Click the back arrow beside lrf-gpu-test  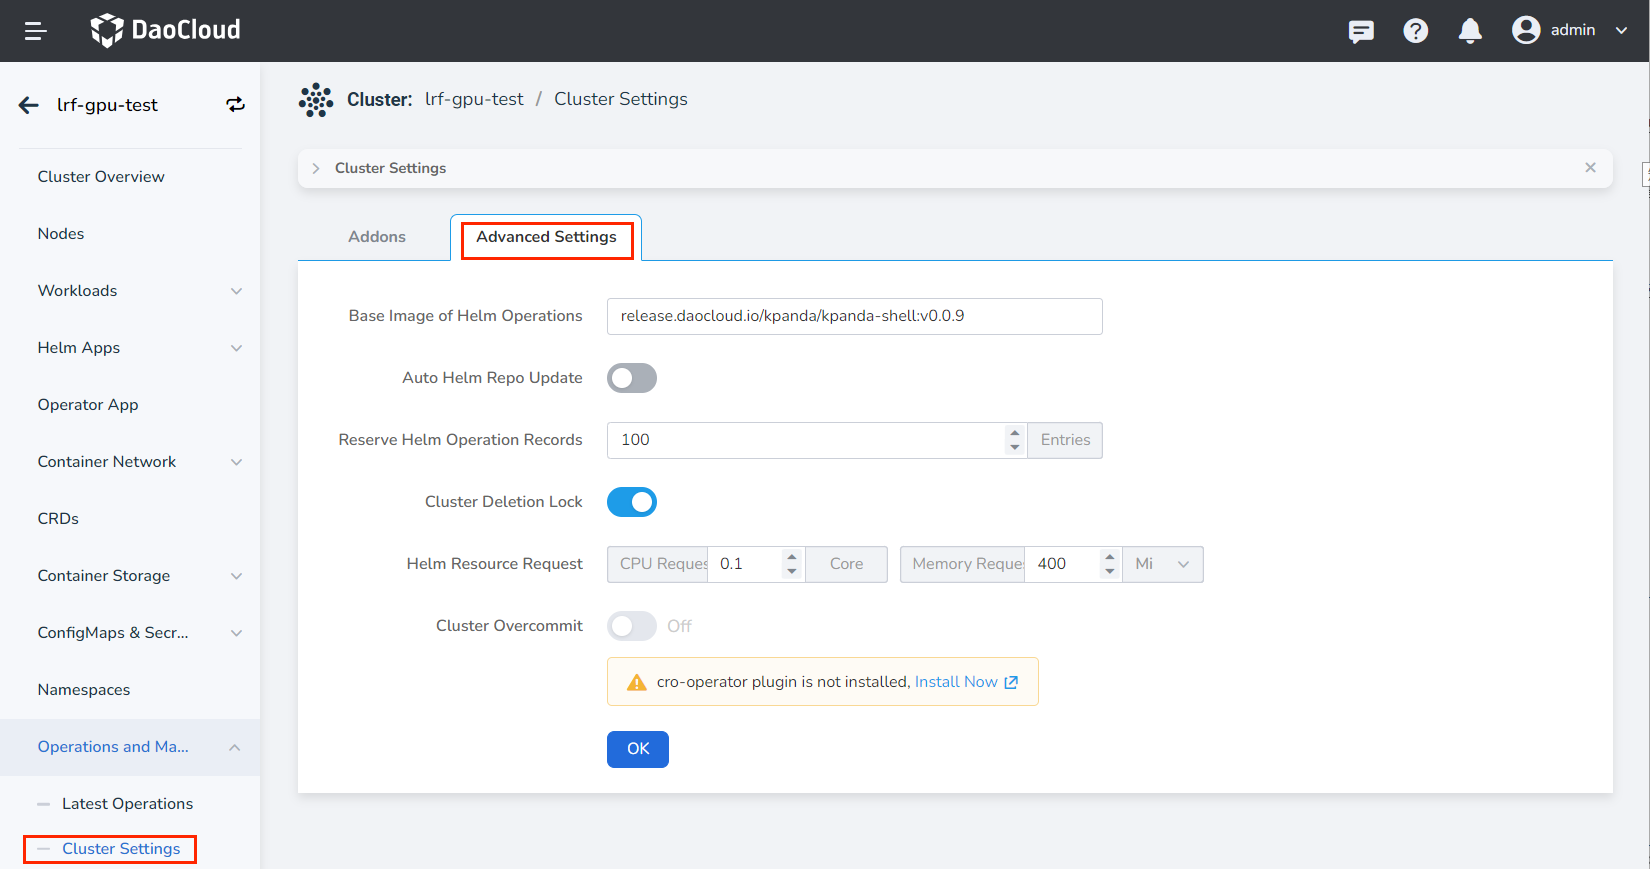pyautogui.click(x=29, y=105)
